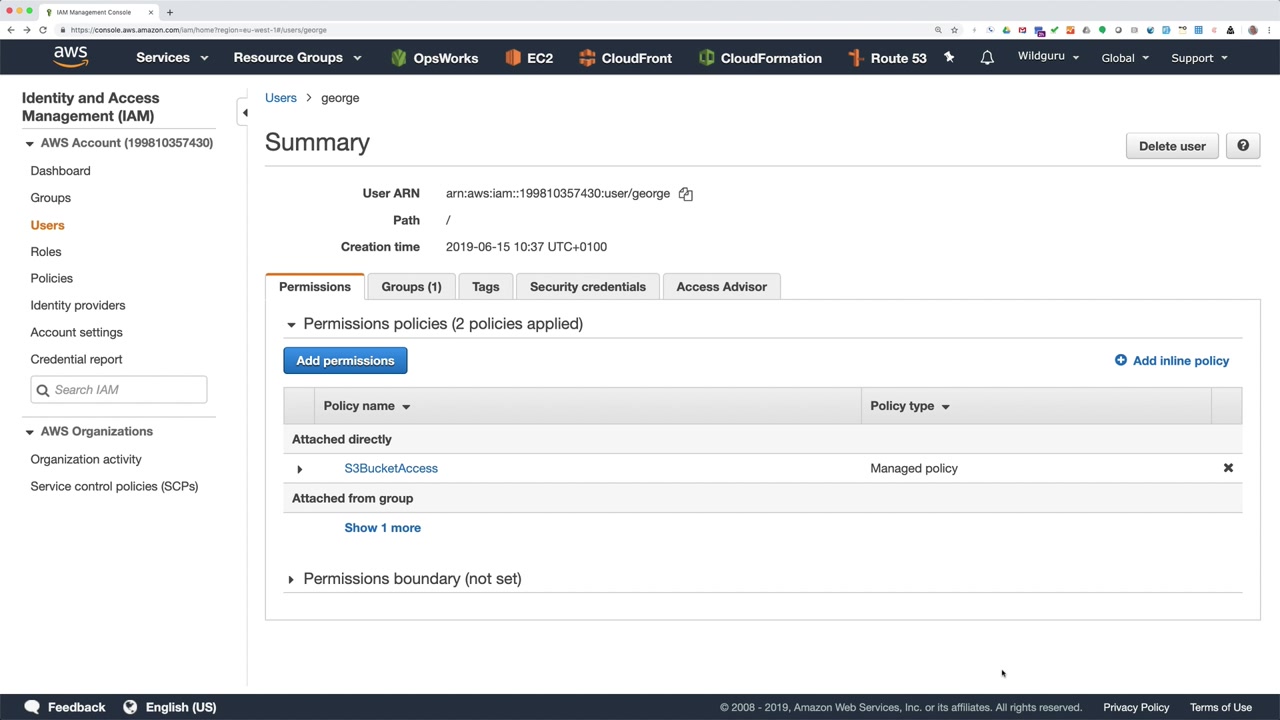Open the Security credentials tab
The height and width of the screenshot is (720, 1280).
[x=588, y=287]
